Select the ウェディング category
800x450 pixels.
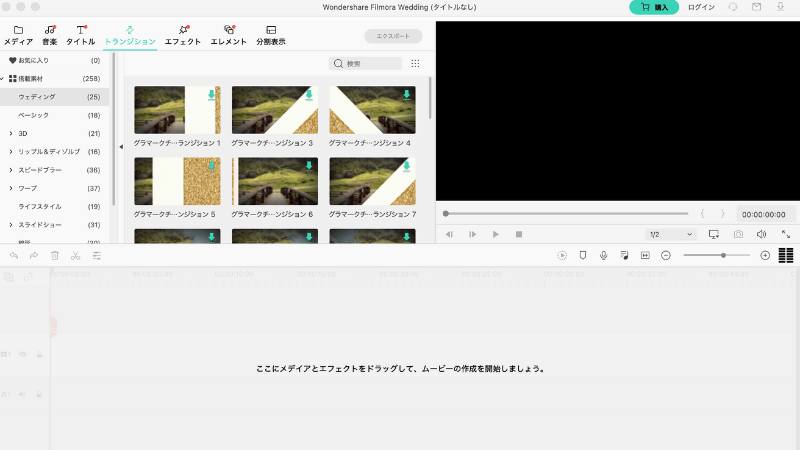pos(54,97)
